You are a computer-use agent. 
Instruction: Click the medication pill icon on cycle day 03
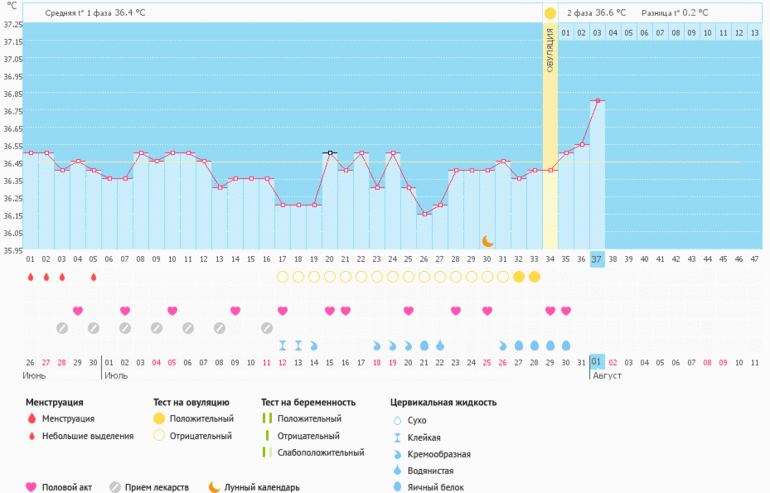pyautogui.click(x=62, y=327)
